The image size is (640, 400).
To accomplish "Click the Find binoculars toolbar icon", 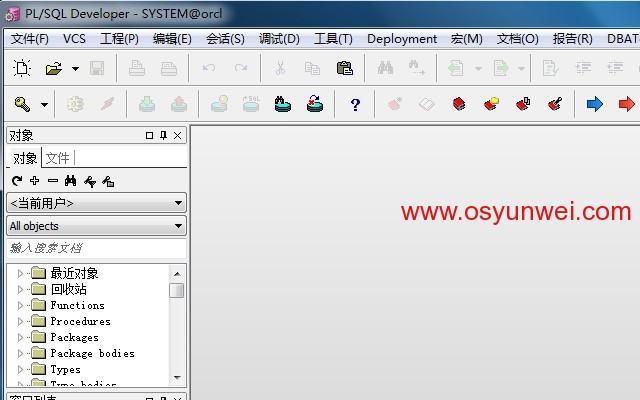I will (385, 68).
